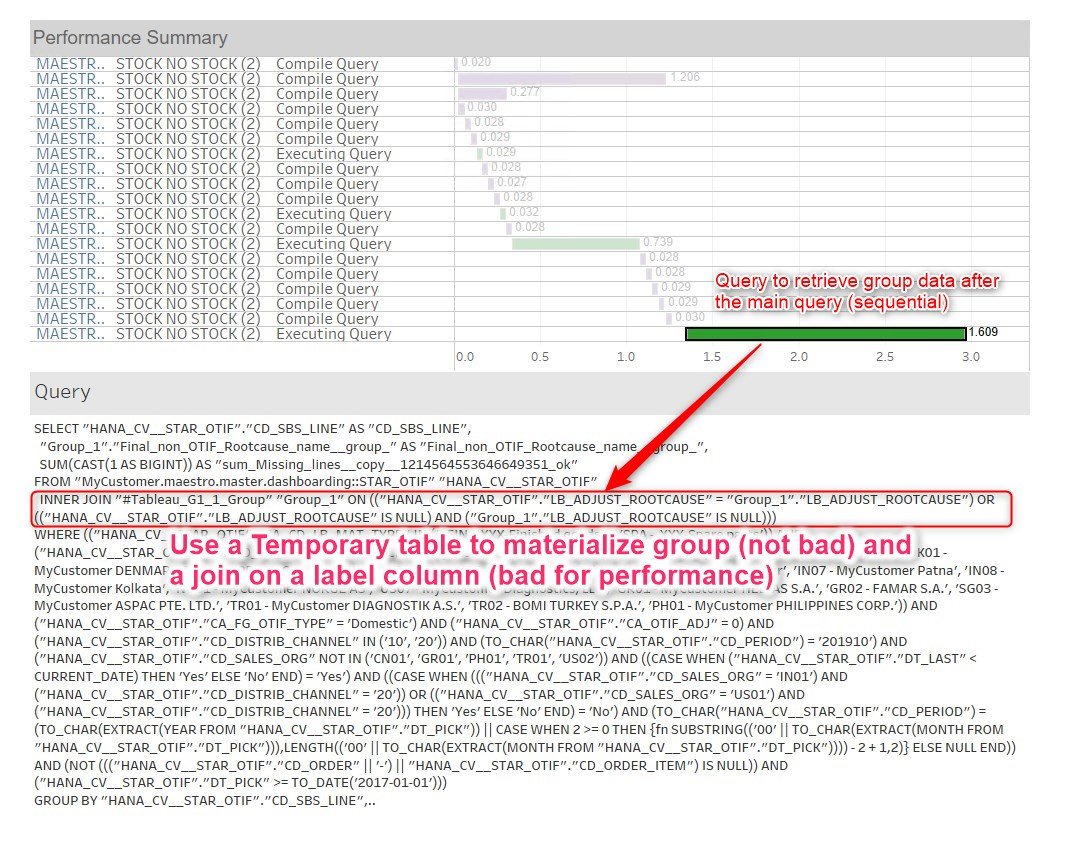This screenshot has width=1066, height=849.
Task: Click the INNER JOIN highlighted query text
Action: coord(522,508)
